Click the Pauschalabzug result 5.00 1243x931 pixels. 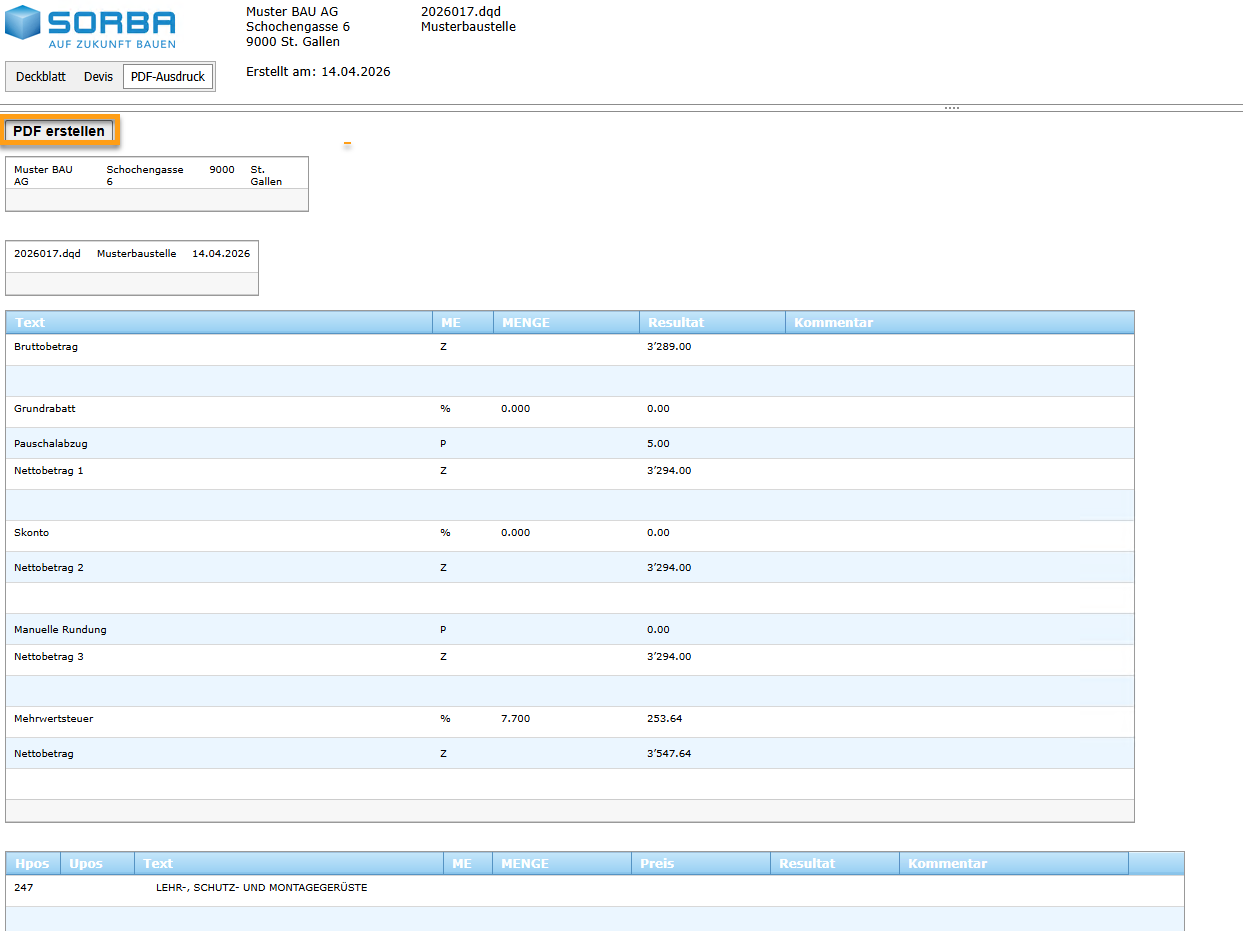658,443
